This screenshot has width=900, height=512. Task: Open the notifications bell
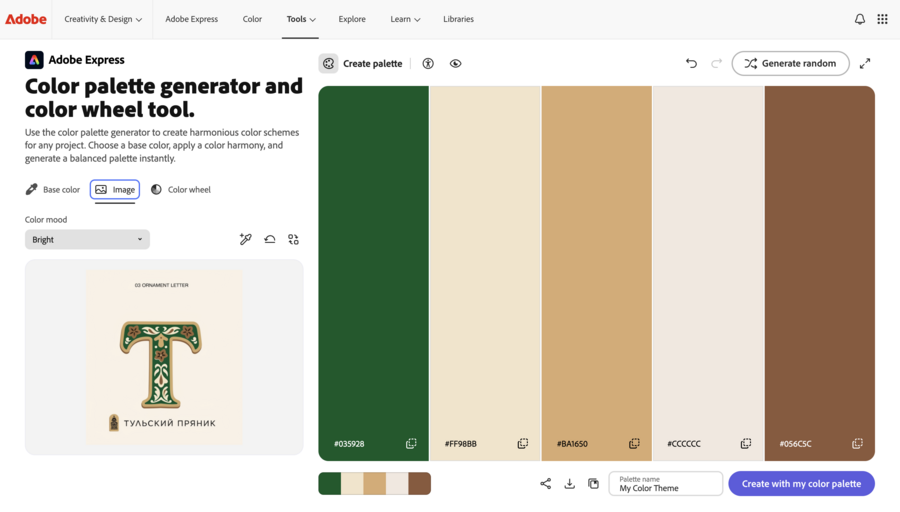(x=859, y=19)
